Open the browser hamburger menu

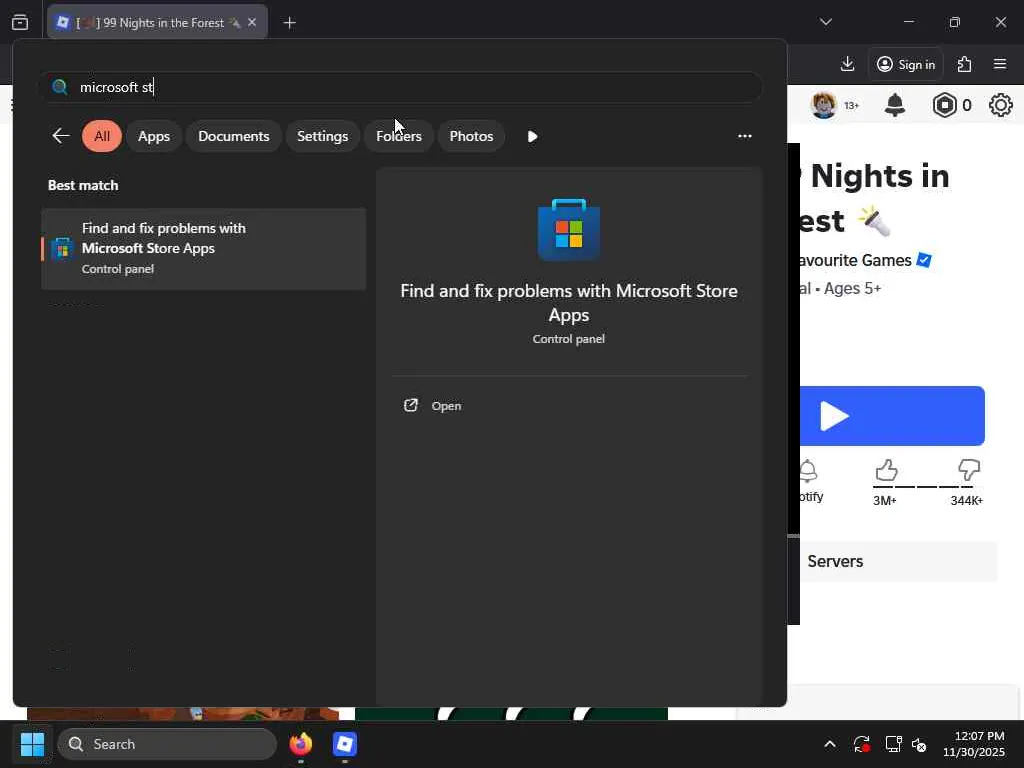[x=1000, y=64]
